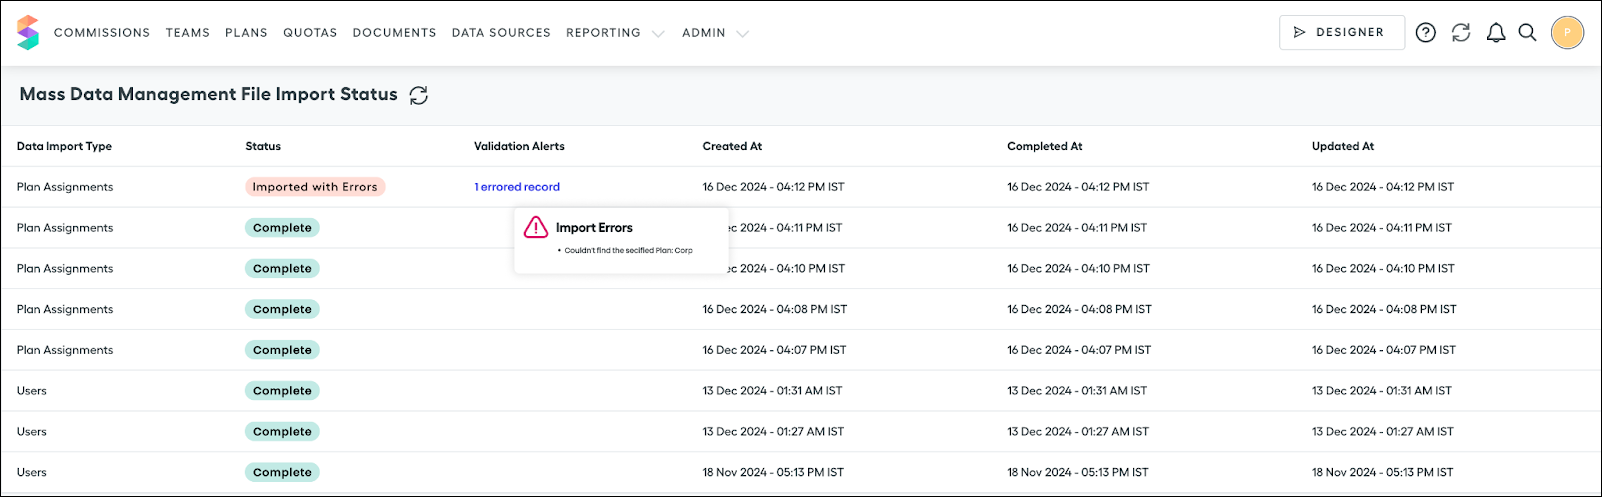Open the help question mark icon
The width and height of the screenshot is (1602, 497).
(x=1426, y=33)
